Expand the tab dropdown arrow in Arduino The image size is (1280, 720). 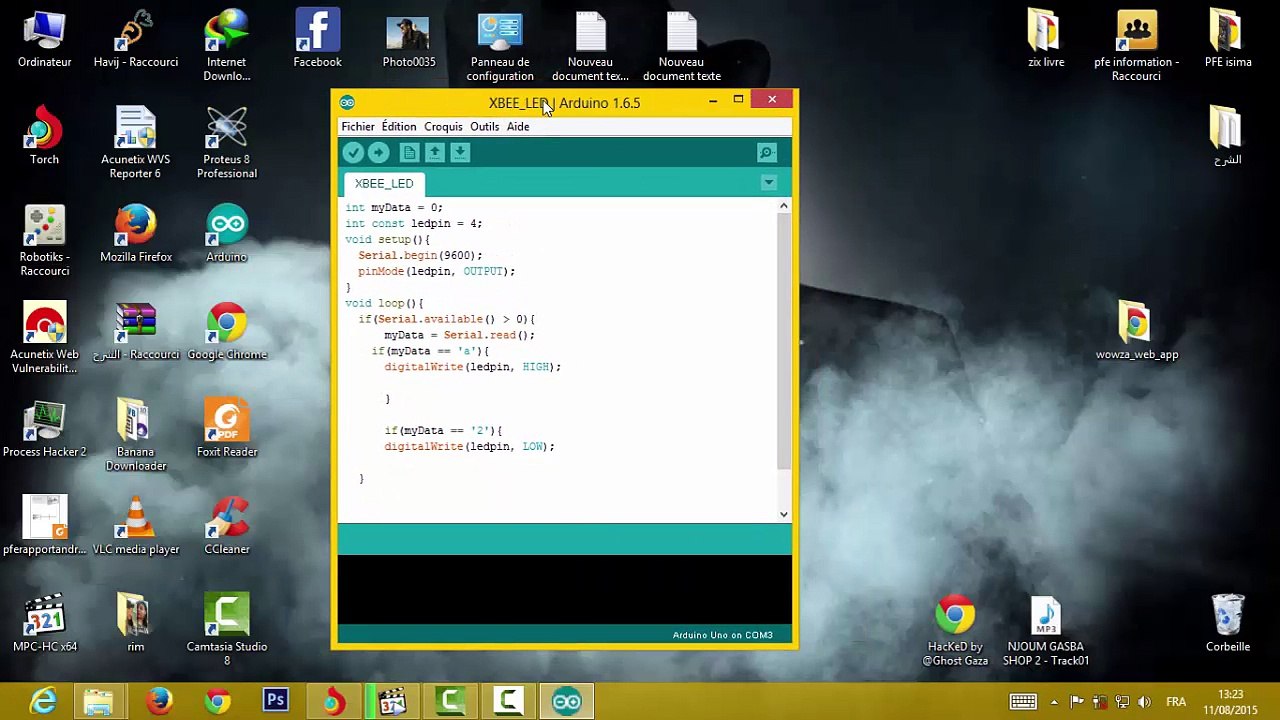(x=768, y=183)
